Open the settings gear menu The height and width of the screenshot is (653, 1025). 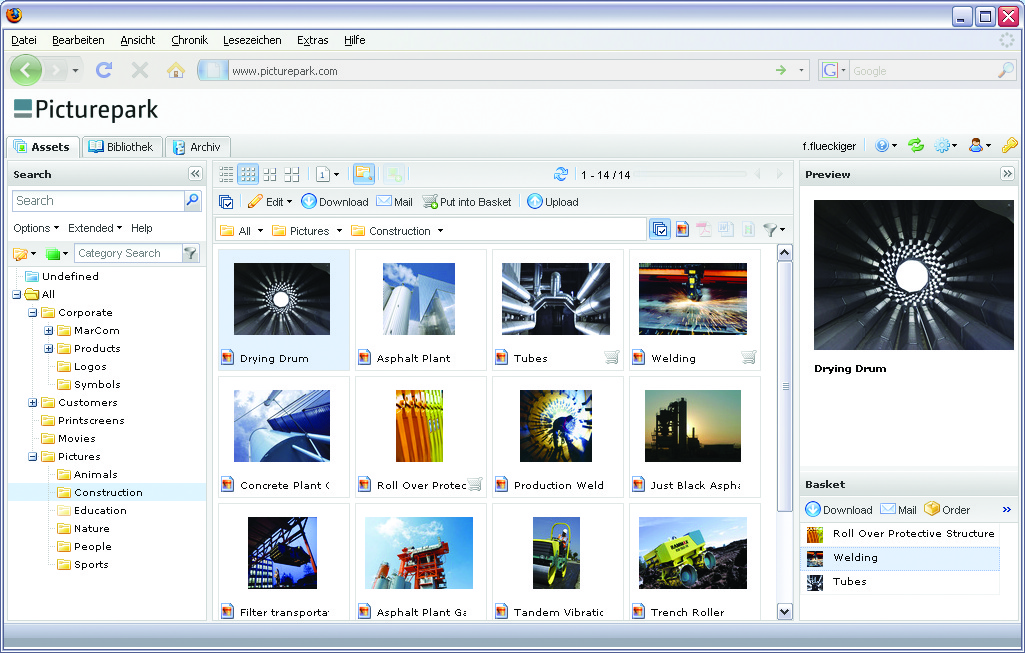click(945, 146)
